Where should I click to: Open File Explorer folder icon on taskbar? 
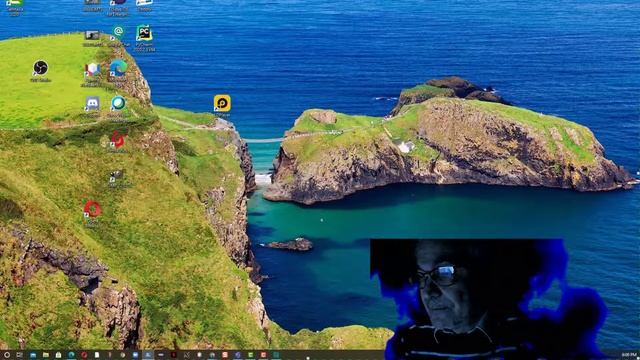[45, 355]
